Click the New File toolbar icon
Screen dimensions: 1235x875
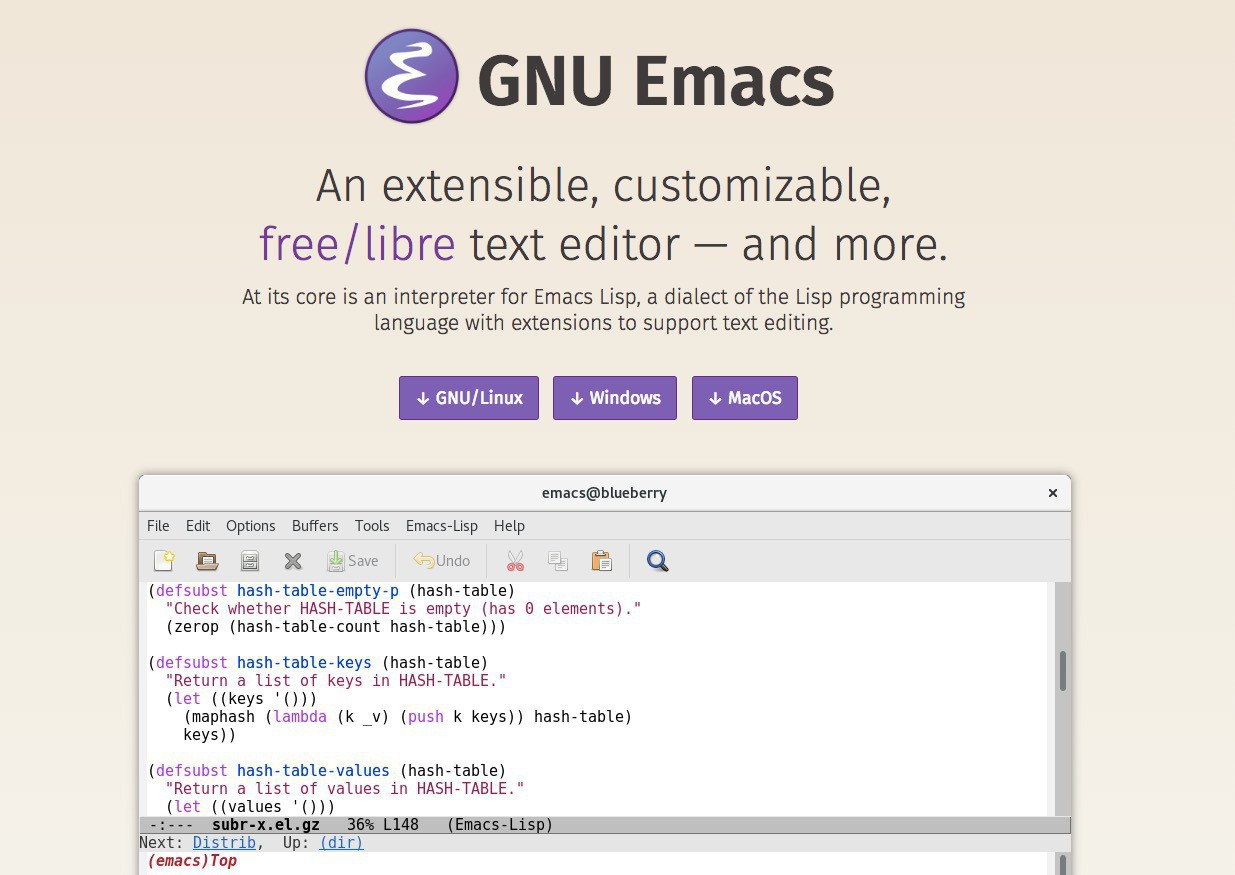click(x=164, y=561)
